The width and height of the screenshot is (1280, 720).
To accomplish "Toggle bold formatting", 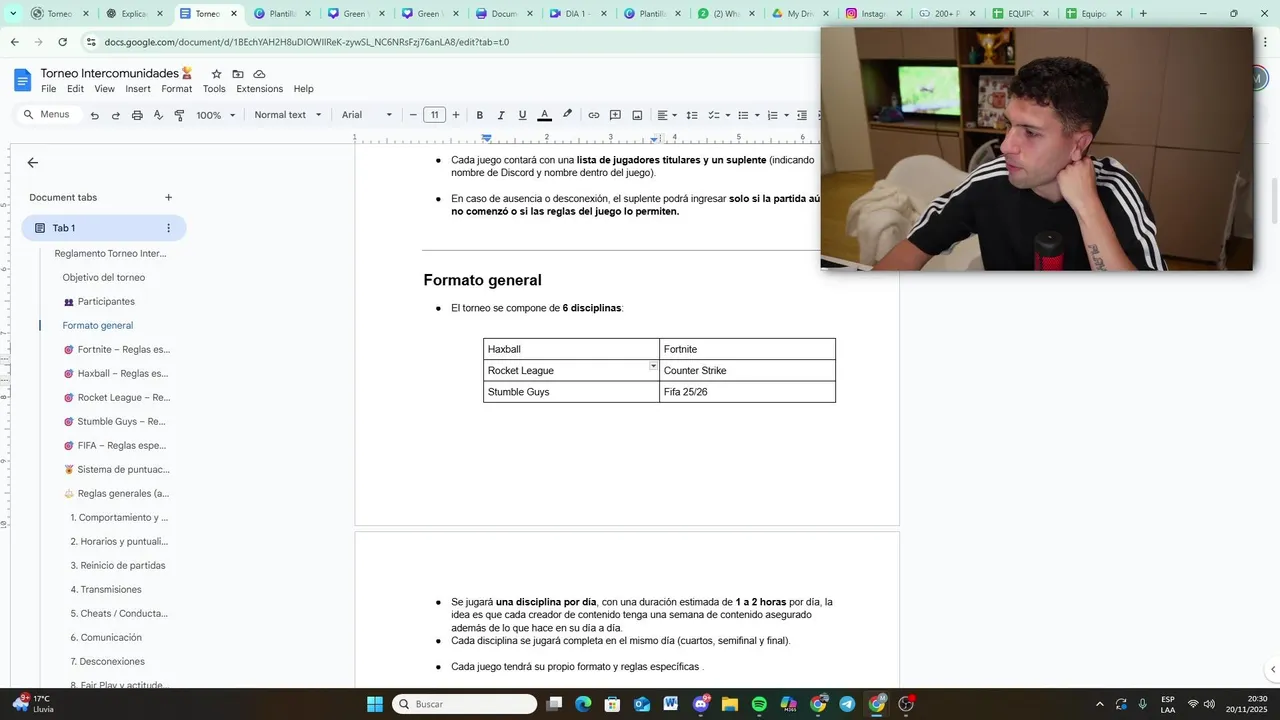I will coord(480,115).
